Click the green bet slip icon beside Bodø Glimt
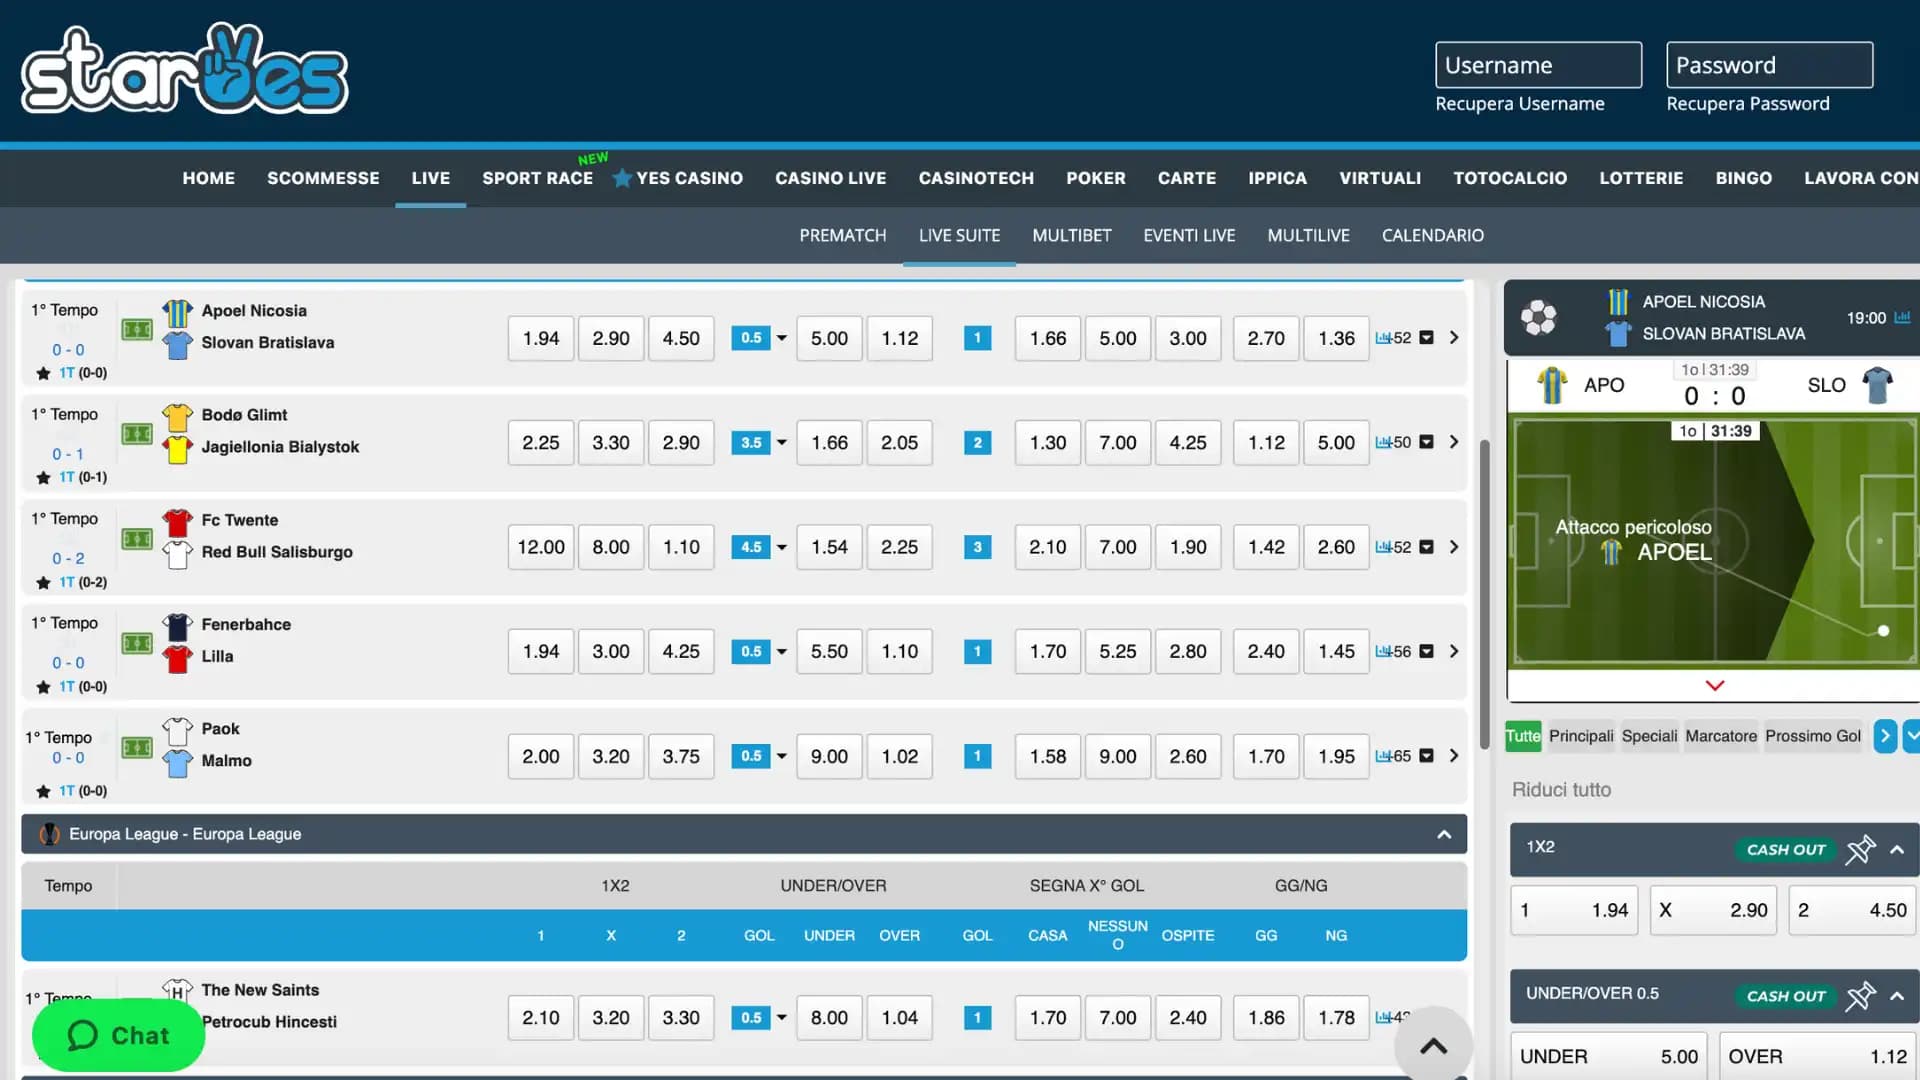The image size is (1920, 1080). [137, 434]
